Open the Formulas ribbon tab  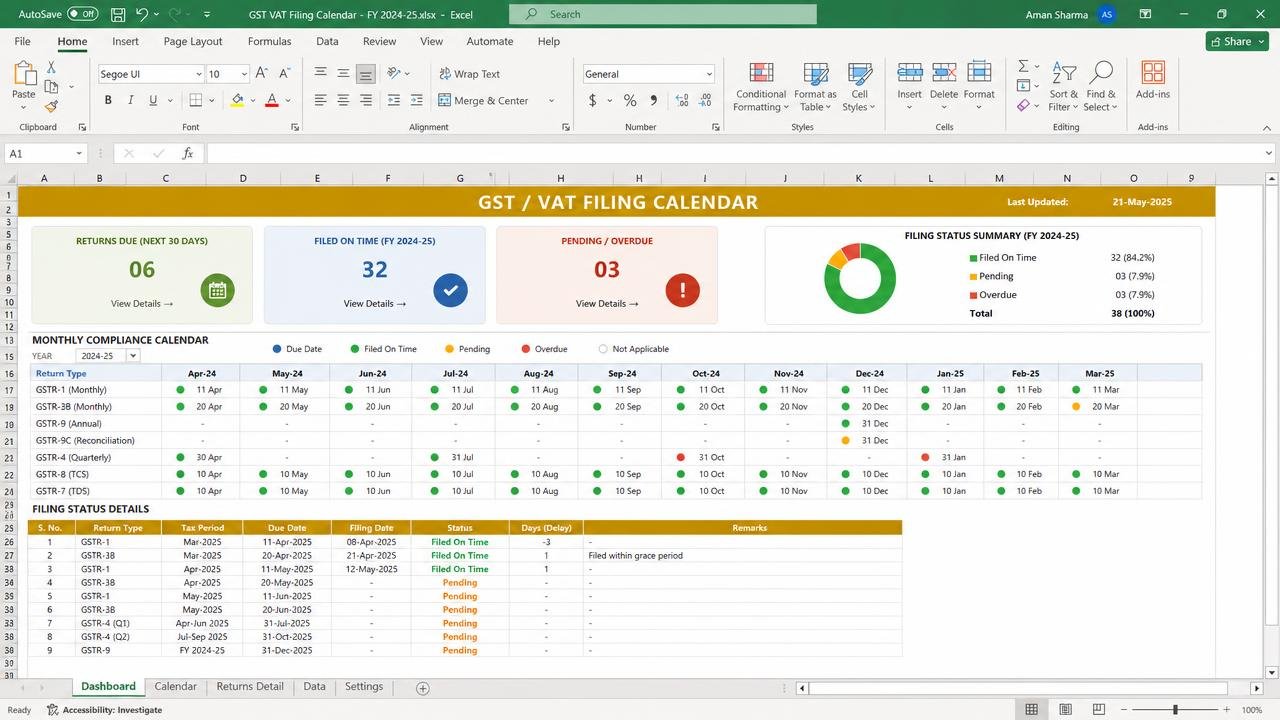pos(269,41)
